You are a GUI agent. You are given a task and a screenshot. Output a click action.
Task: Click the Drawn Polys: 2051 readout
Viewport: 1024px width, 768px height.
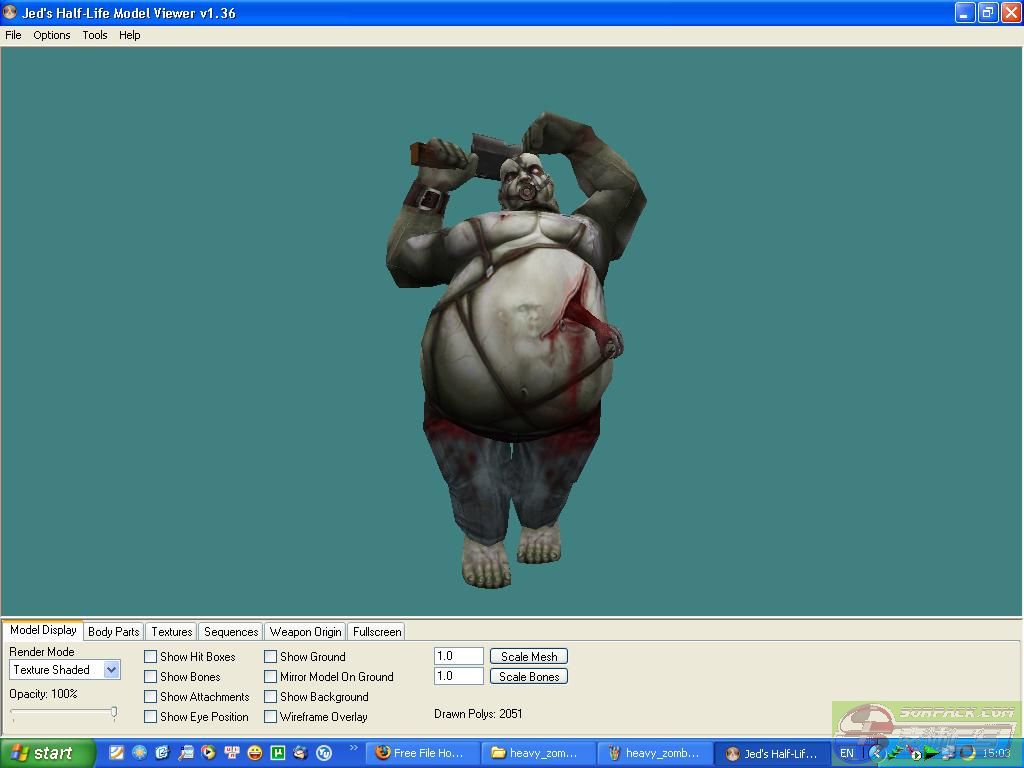(x=478, y=714)
